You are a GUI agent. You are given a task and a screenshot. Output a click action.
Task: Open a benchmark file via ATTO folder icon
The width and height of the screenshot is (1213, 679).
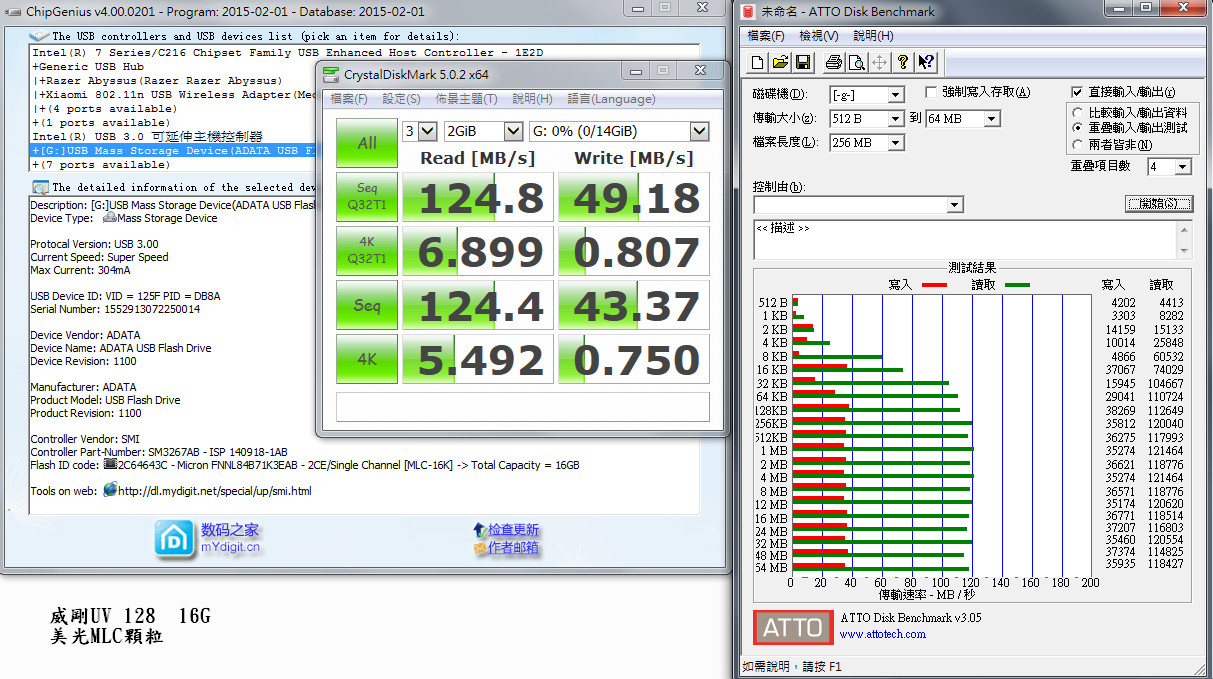780,62
